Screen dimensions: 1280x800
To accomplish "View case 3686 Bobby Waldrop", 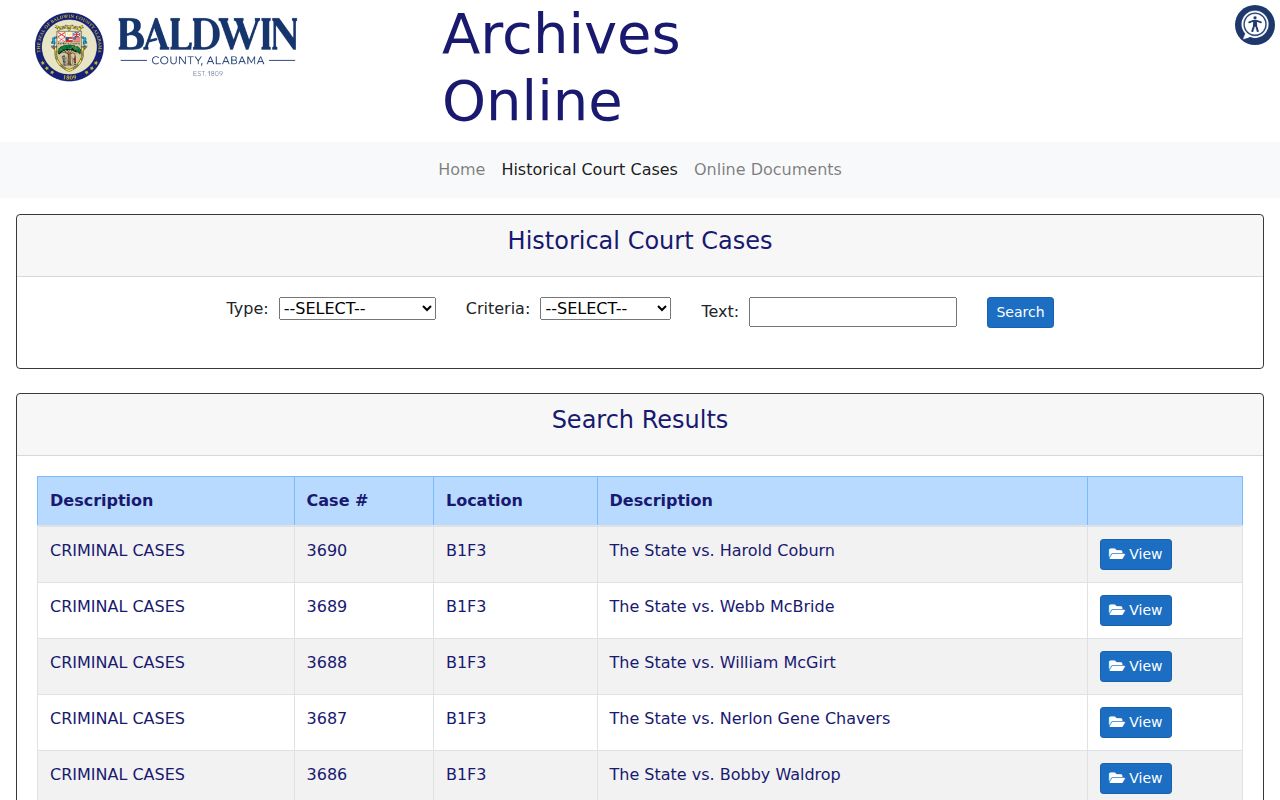I will (x=1135, y=779).
